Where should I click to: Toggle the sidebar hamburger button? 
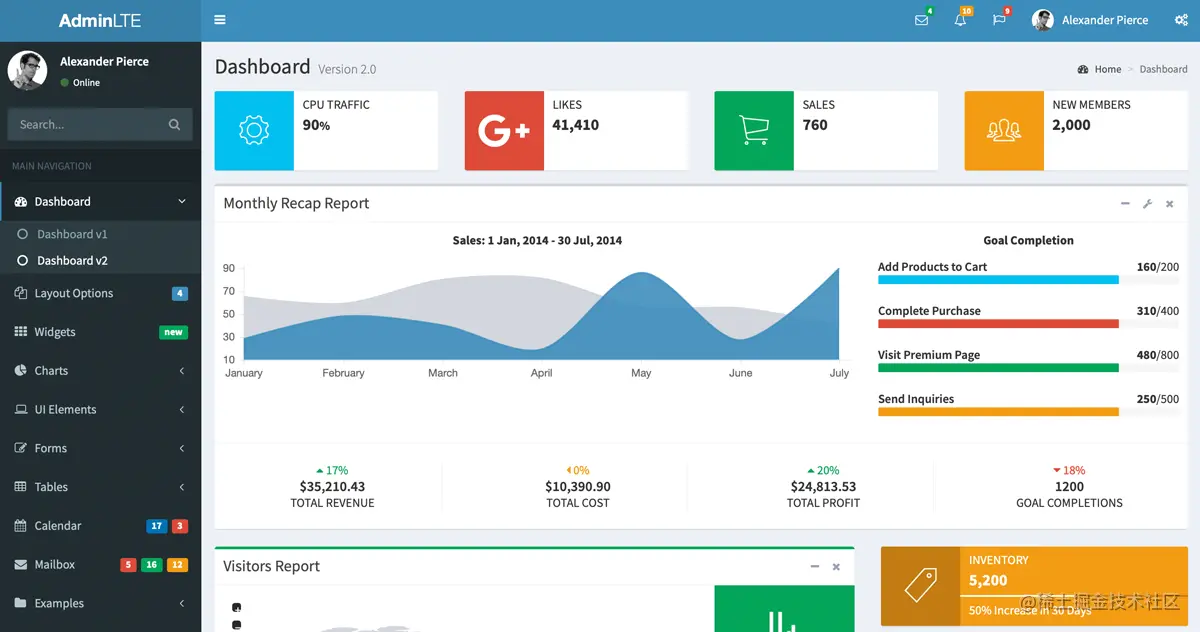219,20
